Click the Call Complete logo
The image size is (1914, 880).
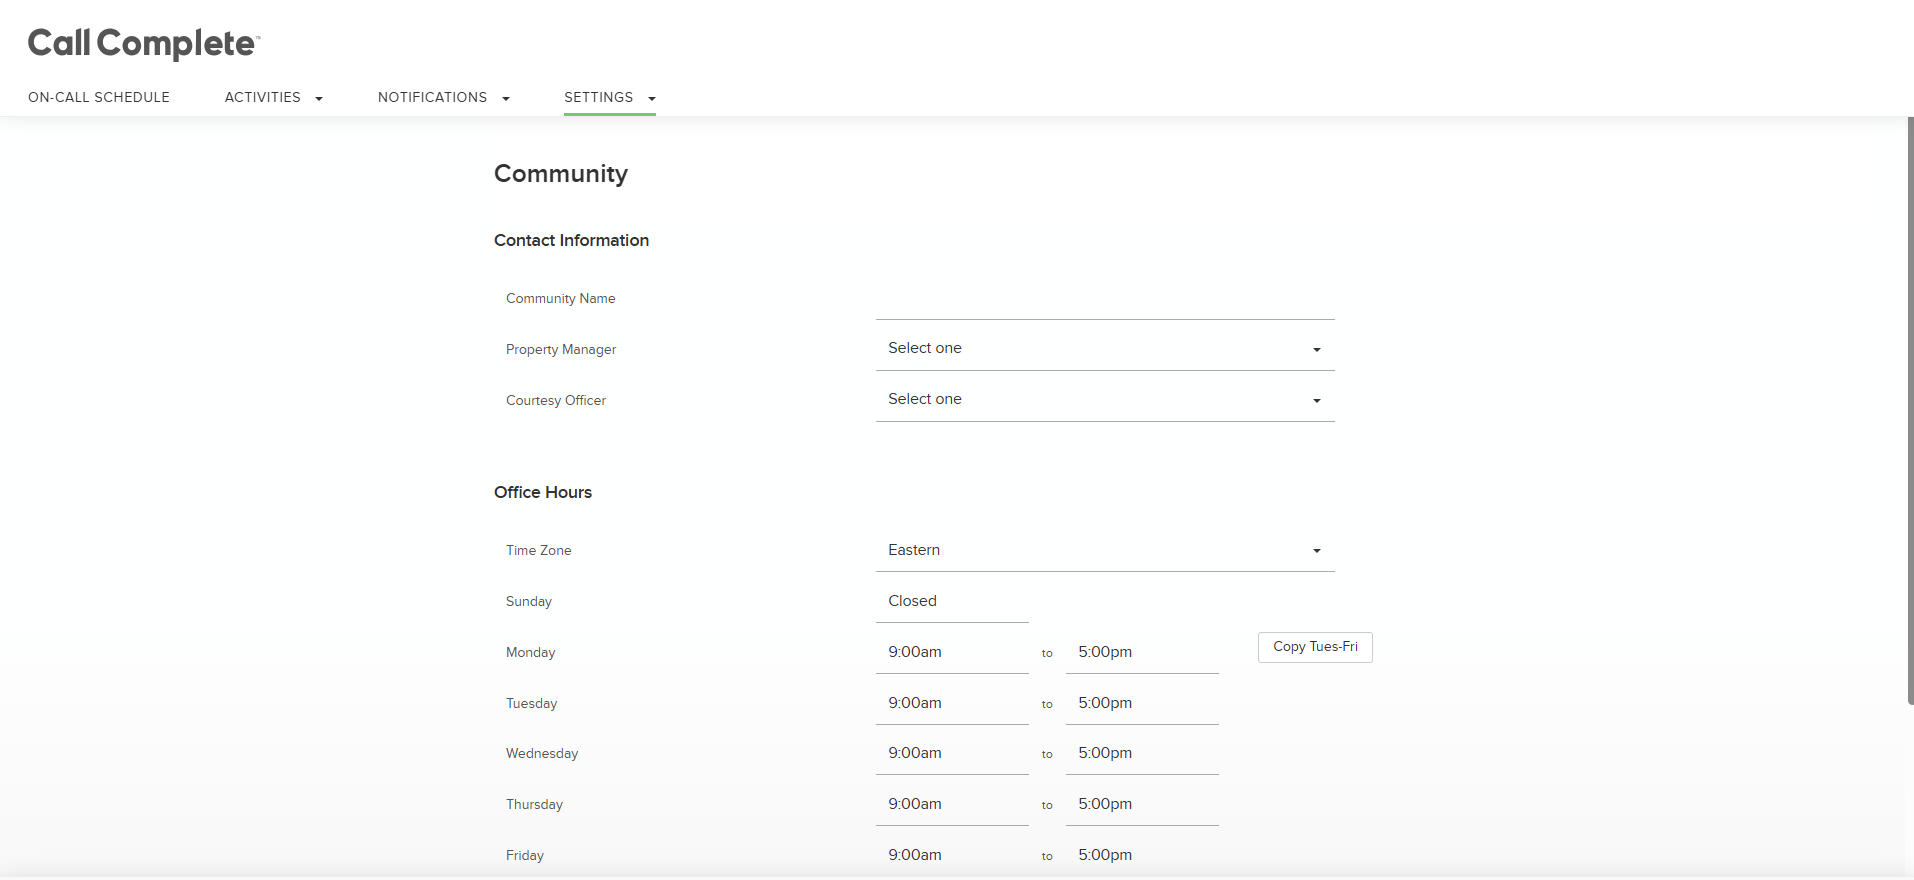[144, 43]
